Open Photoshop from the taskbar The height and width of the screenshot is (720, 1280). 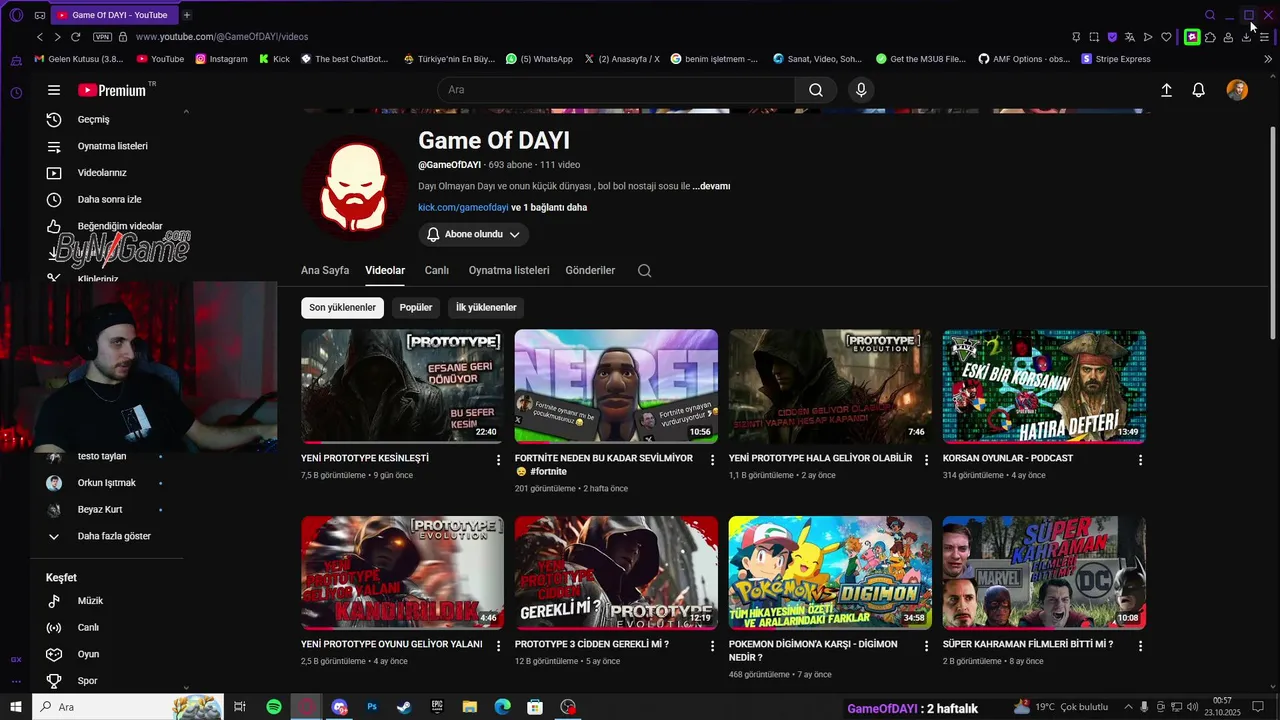(372, 707)
